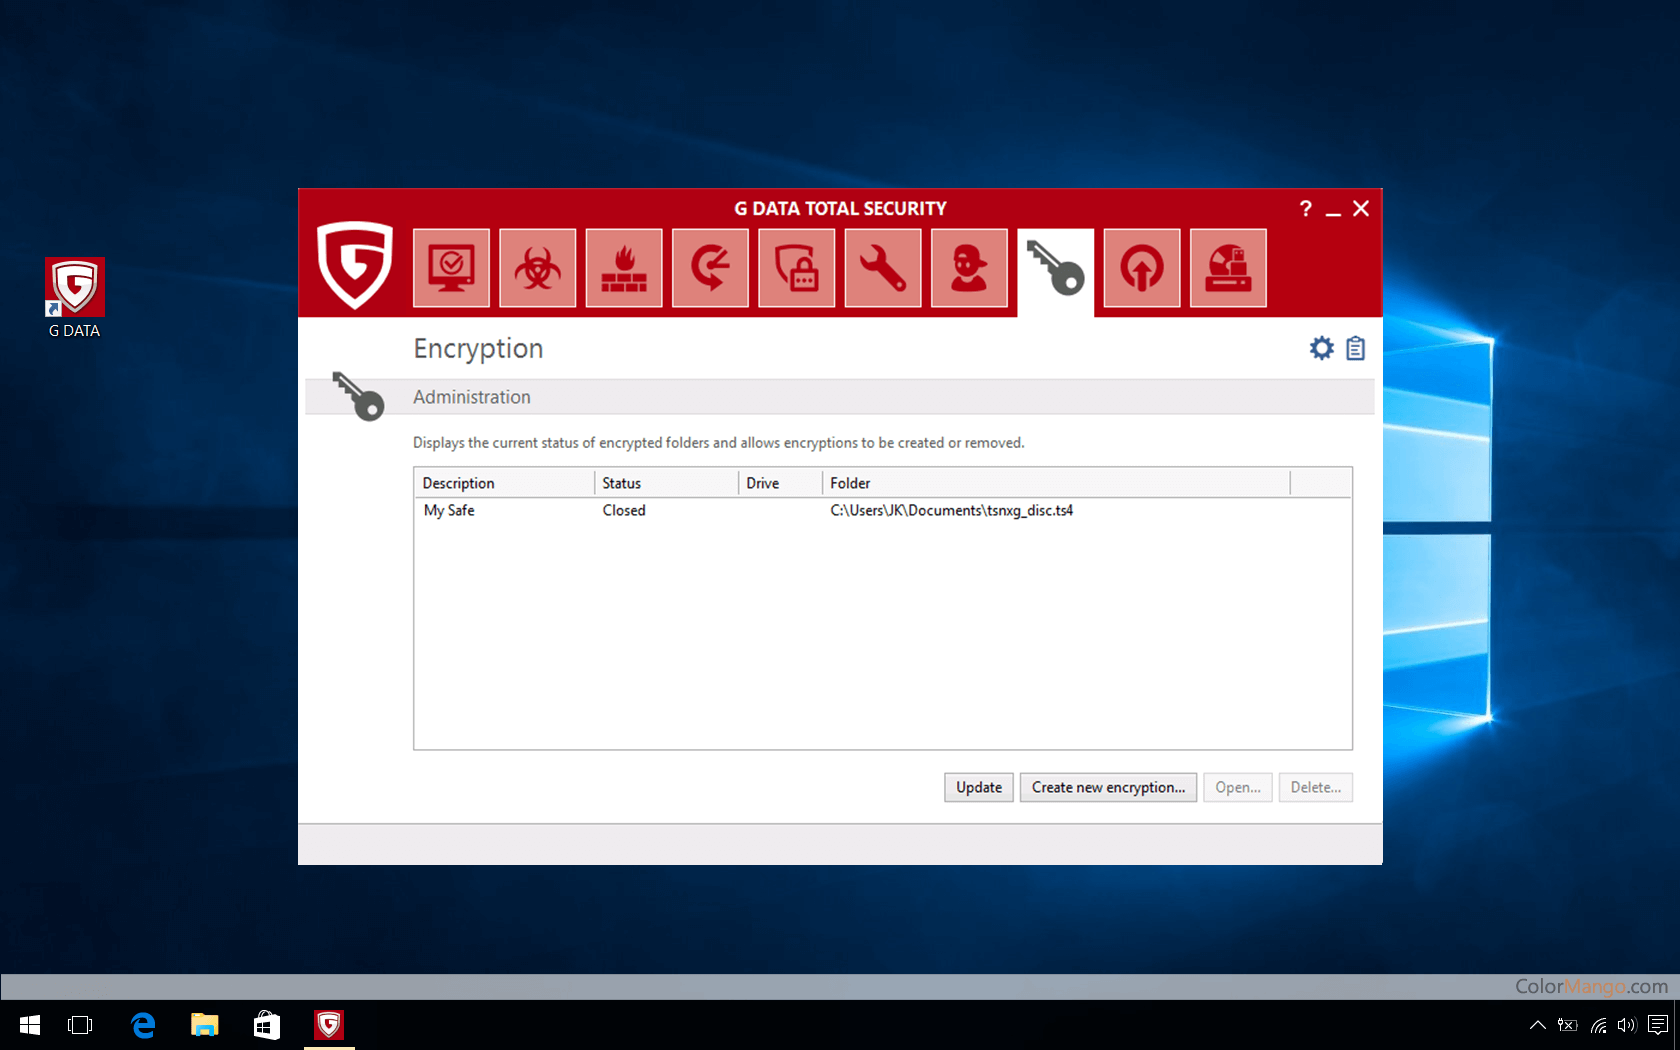Open the Password Manager shield-lock icon
Viewport: 1680px width, 1050px height.
tap(797, 268)
